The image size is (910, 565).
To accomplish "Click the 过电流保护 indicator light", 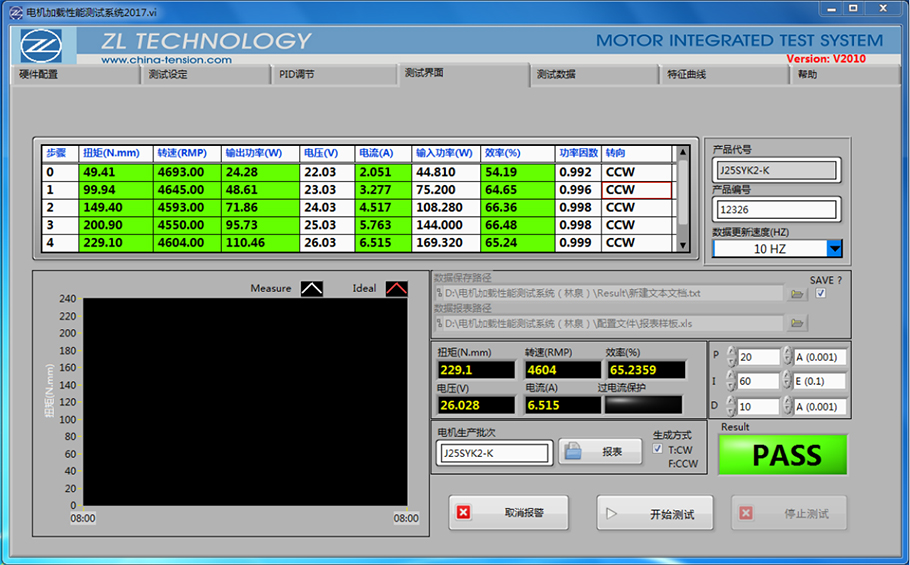I will click(x=643, y=405).
